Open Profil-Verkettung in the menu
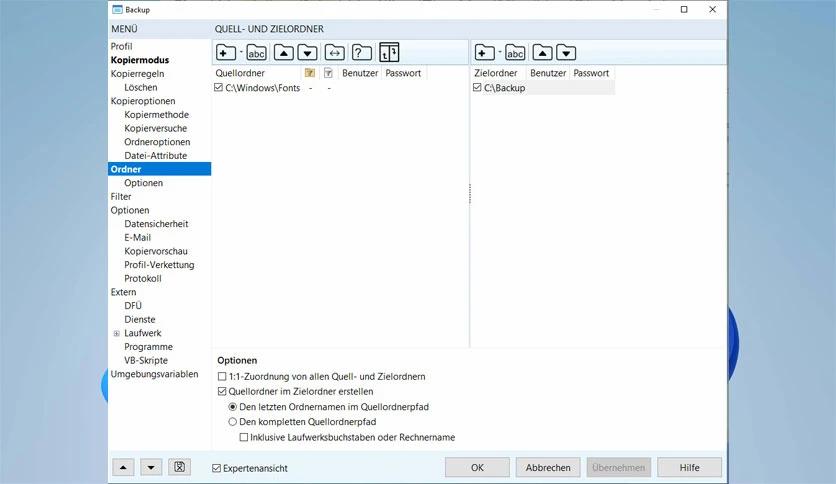Screen dimensions: 836x484 pos(159,265)
